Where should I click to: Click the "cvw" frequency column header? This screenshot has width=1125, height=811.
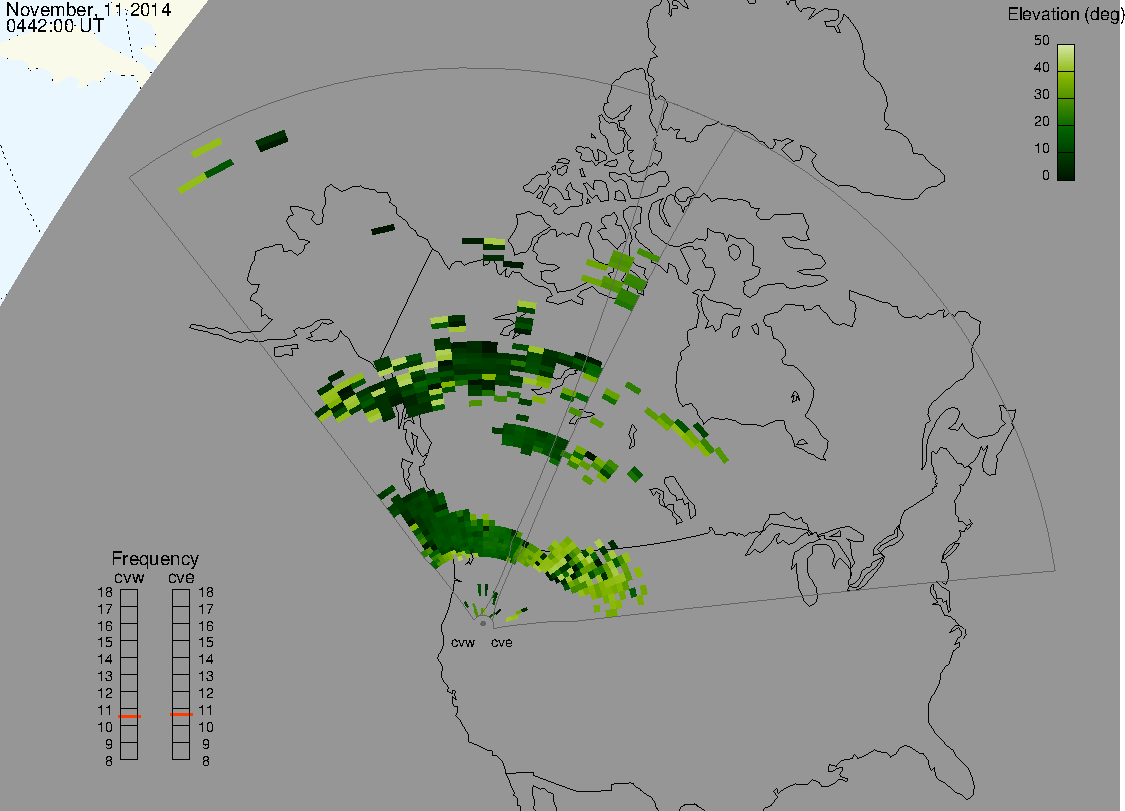(129, 578)
